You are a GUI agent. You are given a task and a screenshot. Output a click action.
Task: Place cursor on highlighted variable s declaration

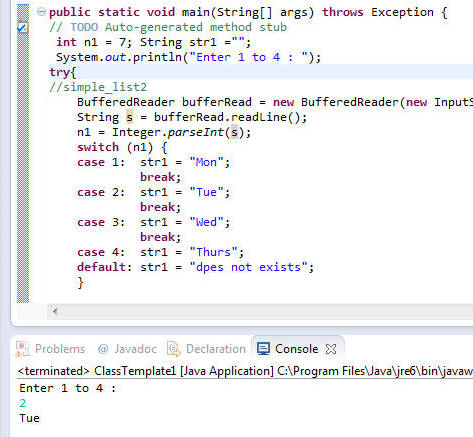coord(129,117)
